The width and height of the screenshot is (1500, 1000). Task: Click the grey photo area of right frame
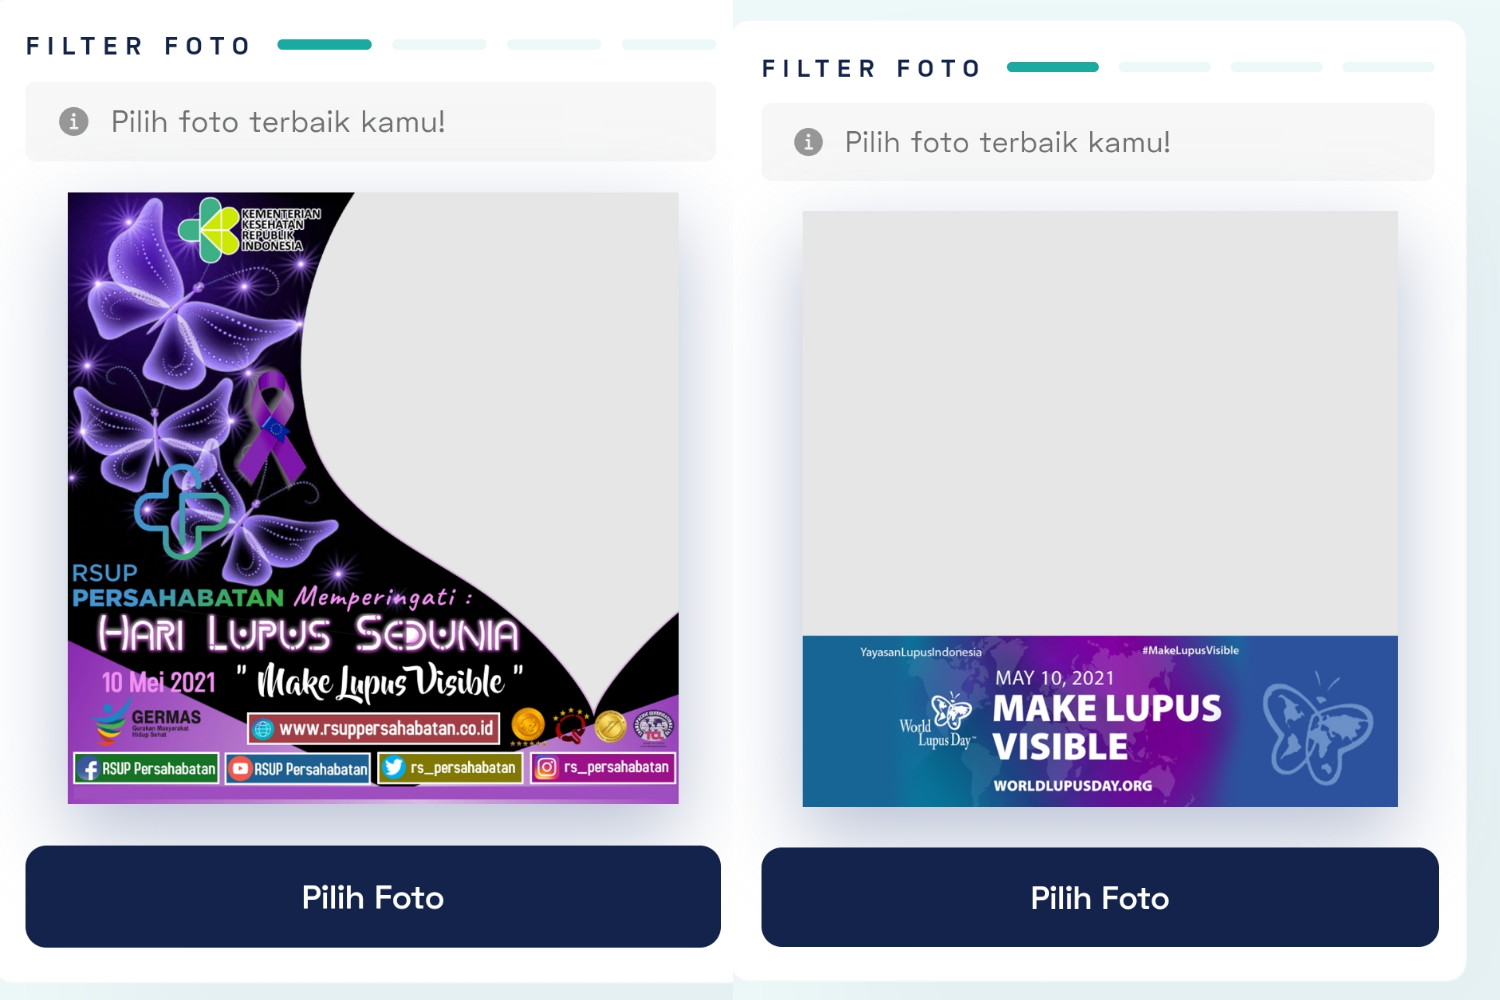pos(1100,423)
